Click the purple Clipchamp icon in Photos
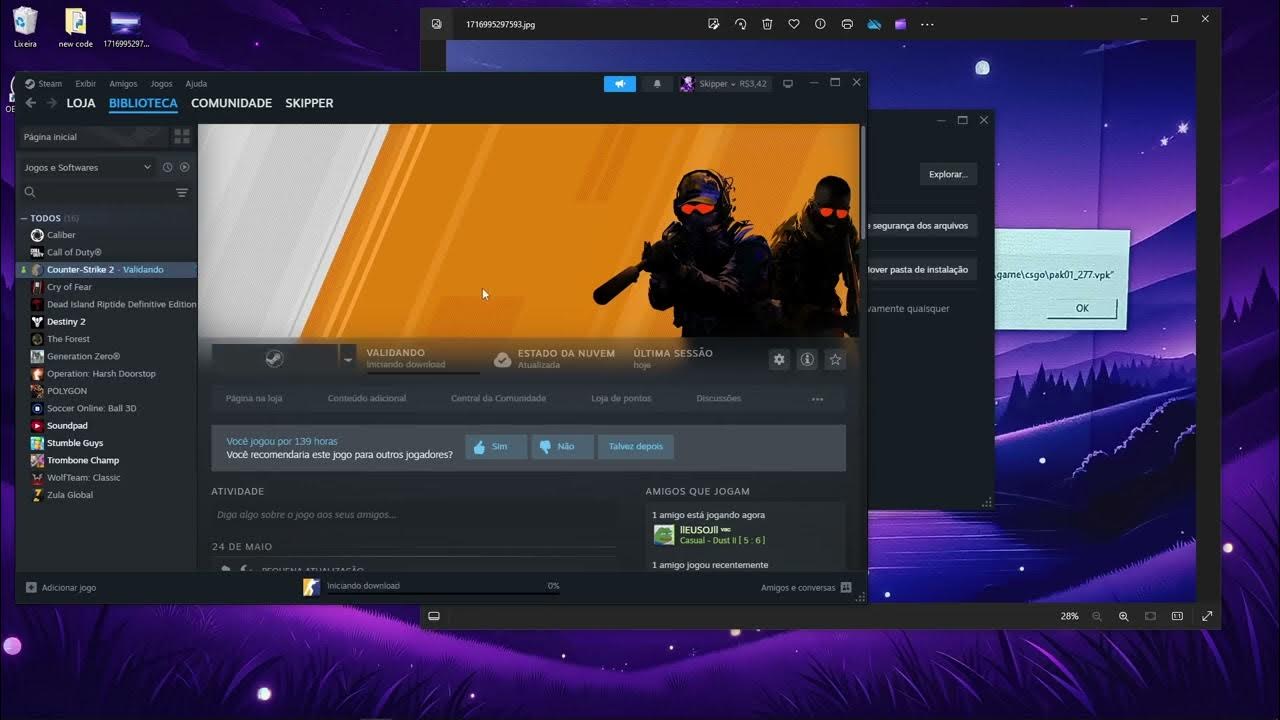Image resolution: width=1280 pixels, height=720 pixels. [x=900, y=24]
